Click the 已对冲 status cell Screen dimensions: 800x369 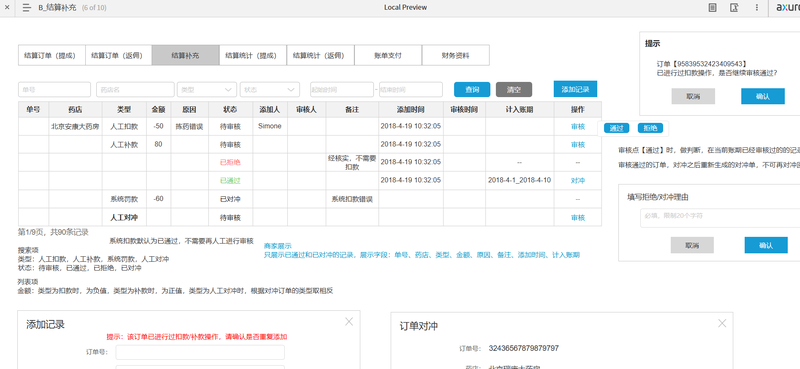pyautogui.click(x=230, y=199)
